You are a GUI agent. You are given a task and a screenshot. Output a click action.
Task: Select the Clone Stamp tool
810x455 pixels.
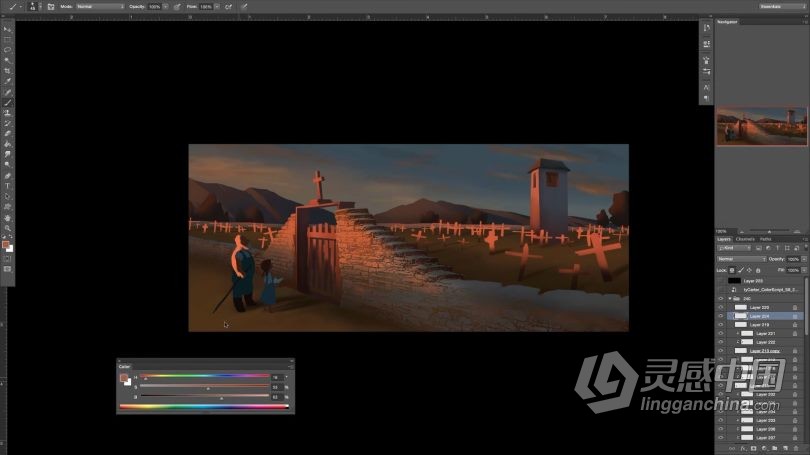[x=7, y=113]
